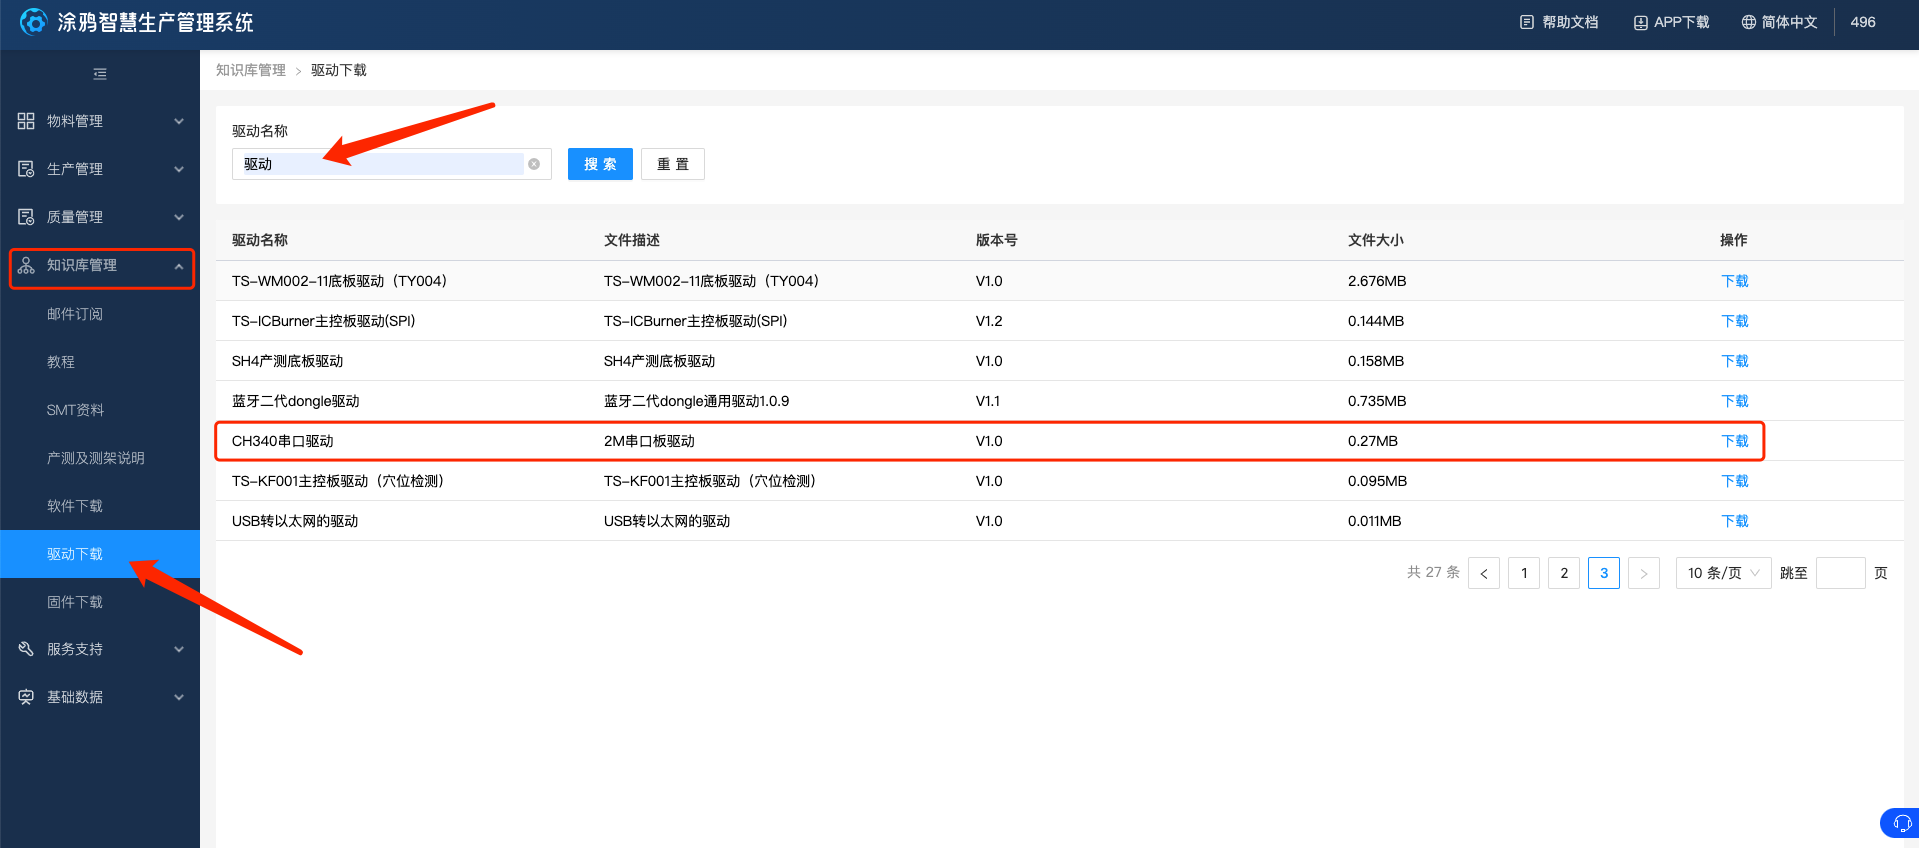The height and width of the screenshot is (848, 1919).
Task: Go to page 1
Action: coord(1524,573)
